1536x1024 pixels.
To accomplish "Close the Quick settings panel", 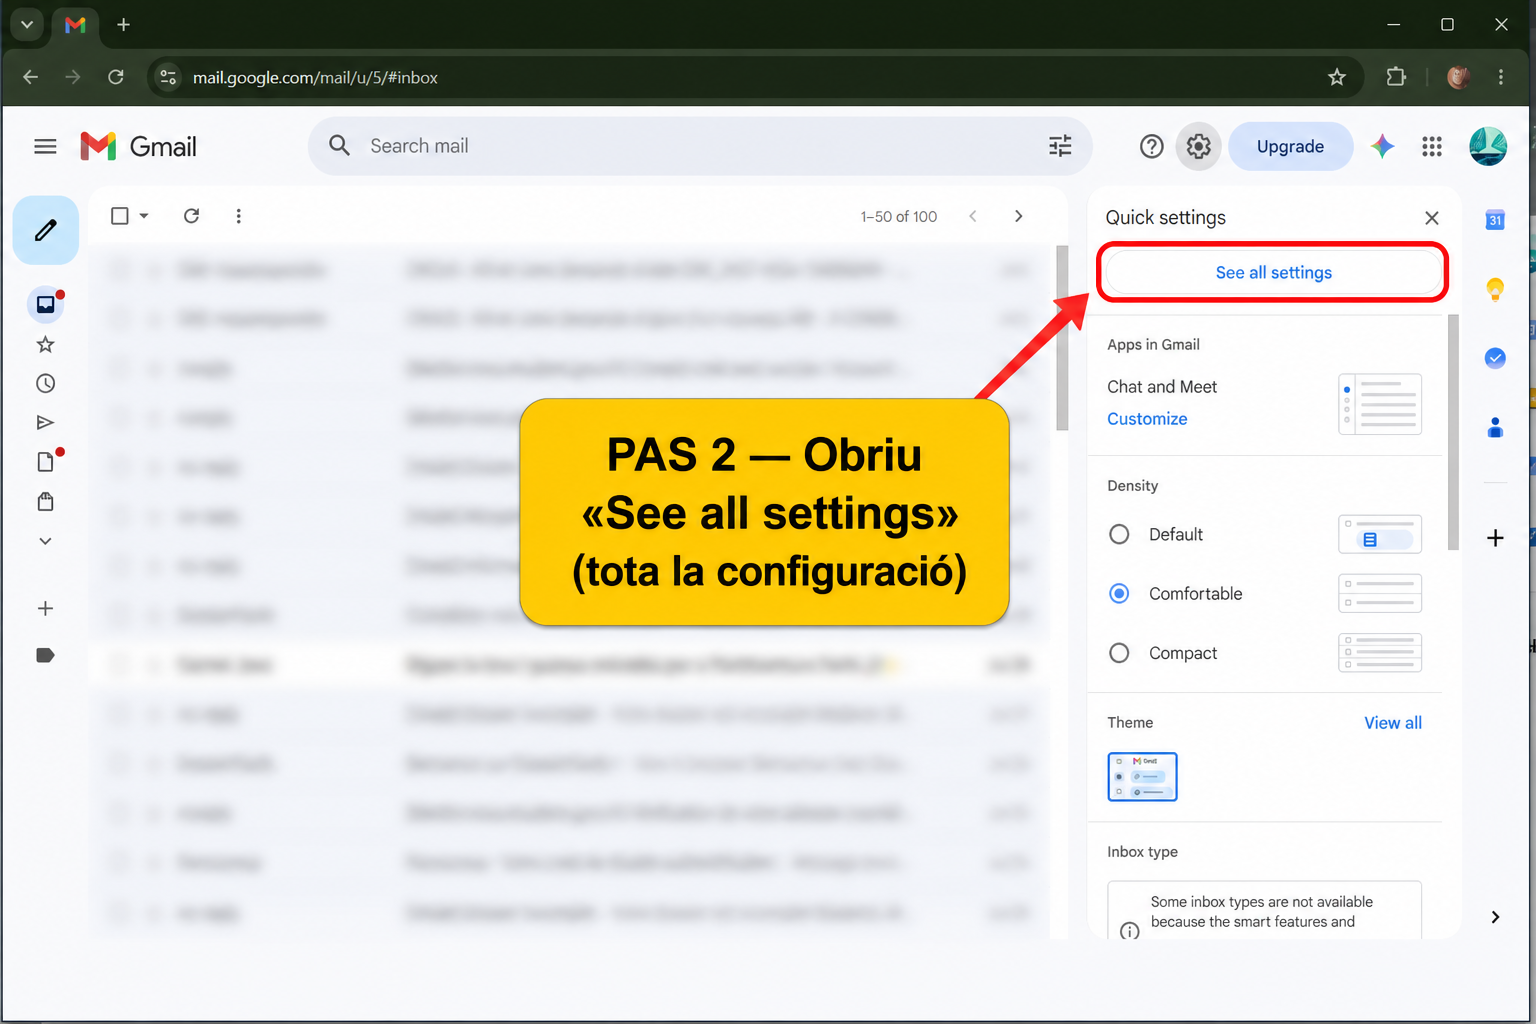I will point(1432,218).
